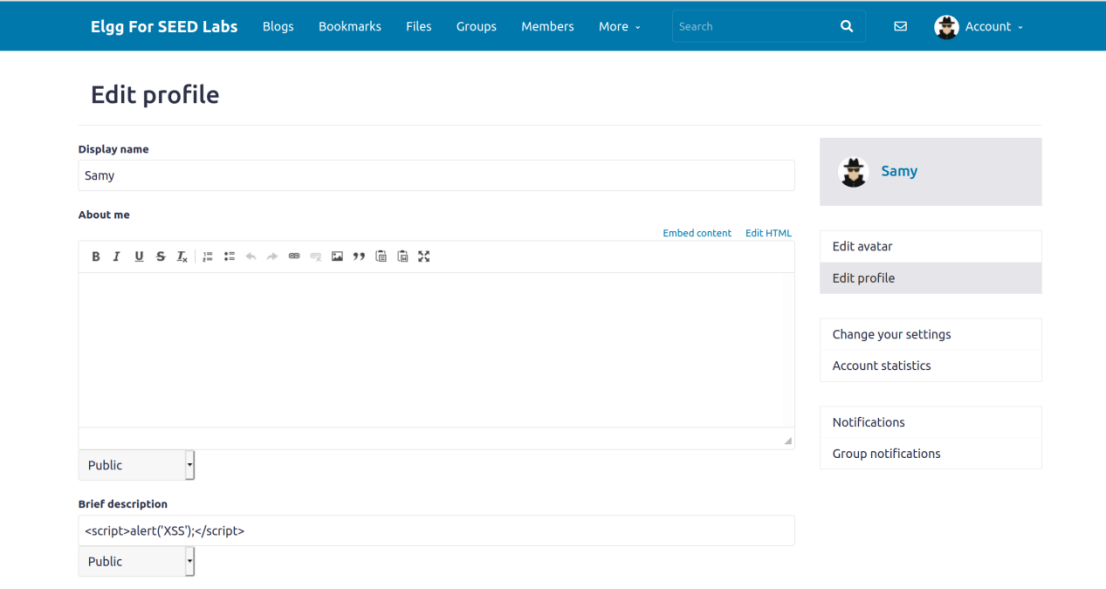Open the Account dropdown menu

coord(994,27)
